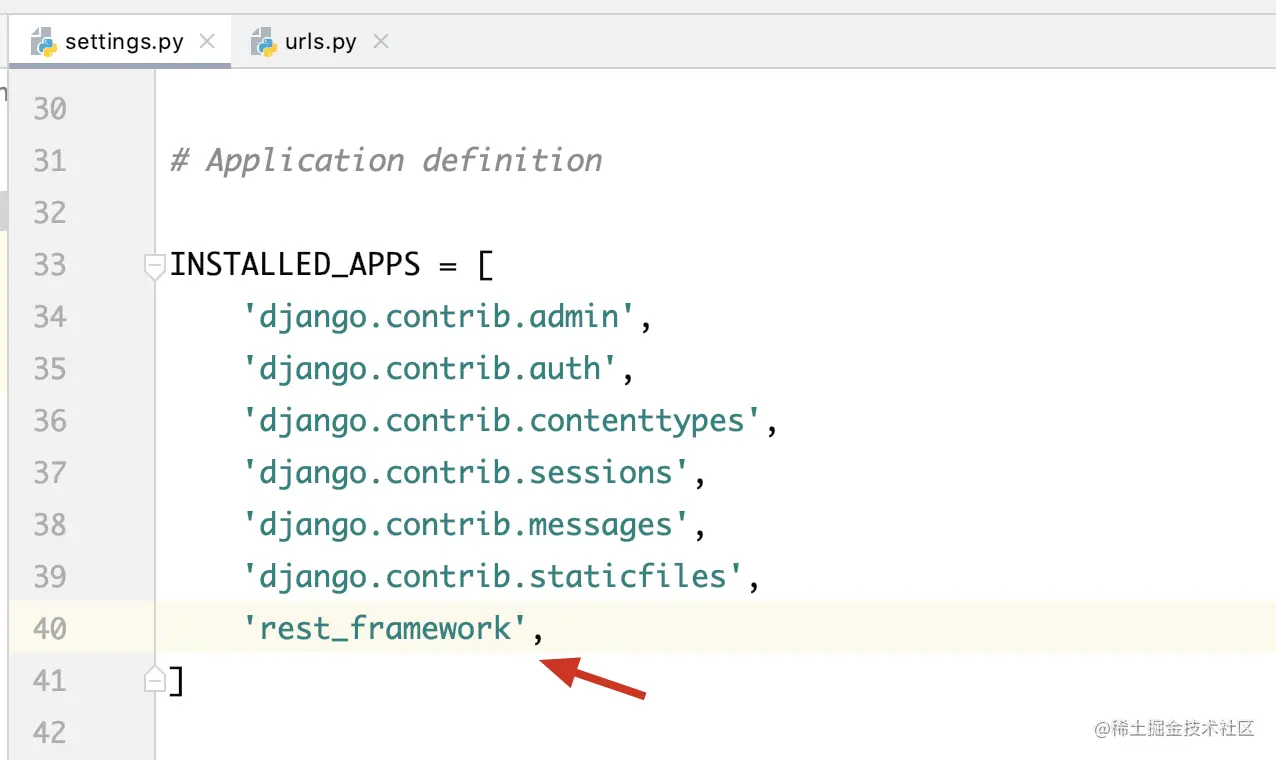Open the urls.py editor tab
This screenshot has height=760, width=1276.
(x=320, y=42)
